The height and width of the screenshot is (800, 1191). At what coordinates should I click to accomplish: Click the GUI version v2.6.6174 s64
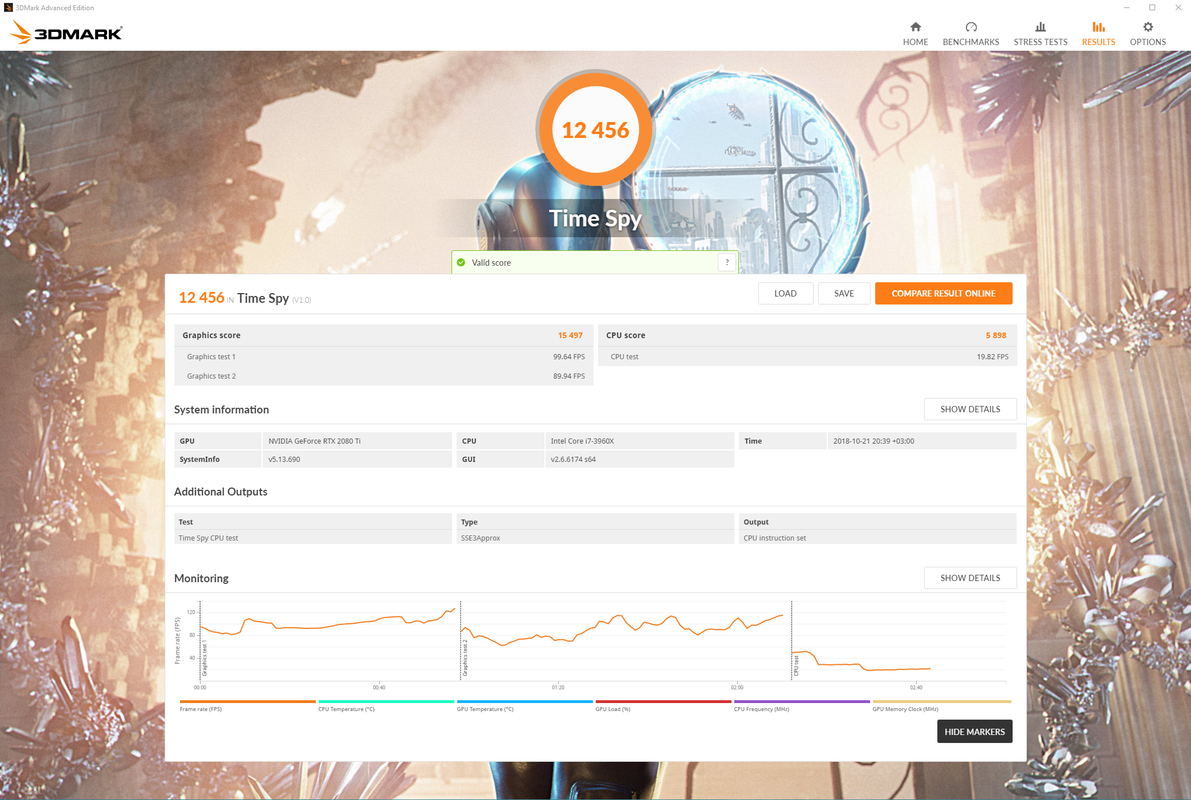[x=573, y=459]
